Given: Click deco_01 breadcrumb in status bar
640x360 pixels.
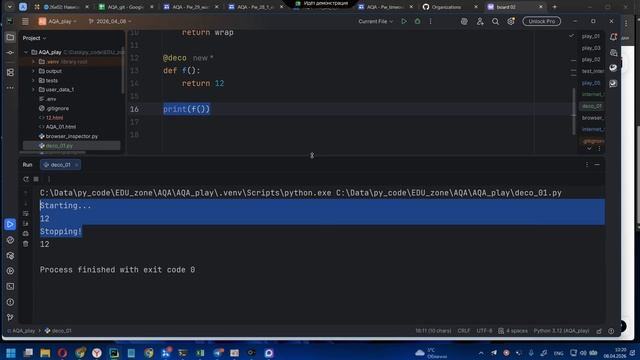Looking at the screenshot, I should (58, 331).
